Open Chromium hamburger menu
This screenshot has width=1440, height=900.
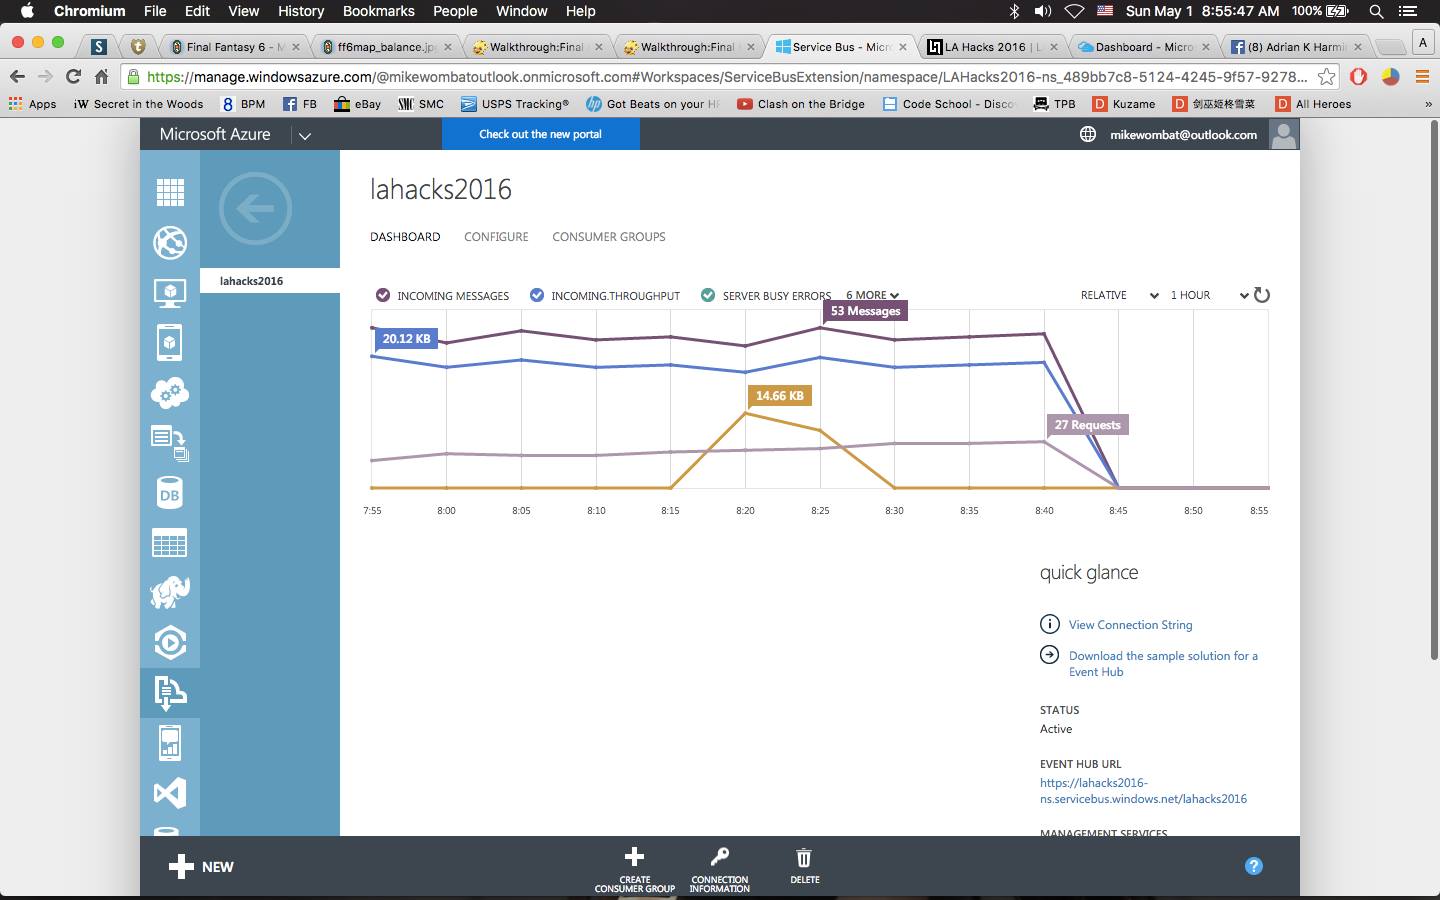1422,76
